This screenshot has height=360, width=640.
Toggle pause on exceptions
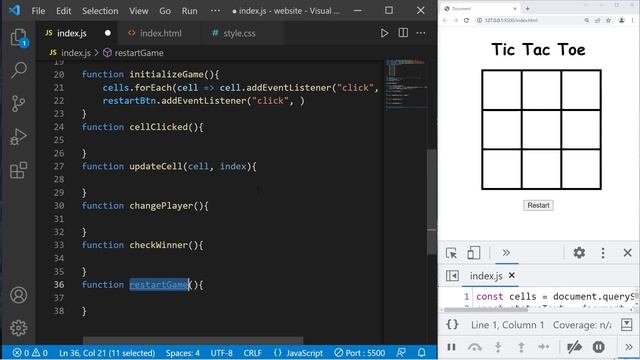[x=598, y=347]
